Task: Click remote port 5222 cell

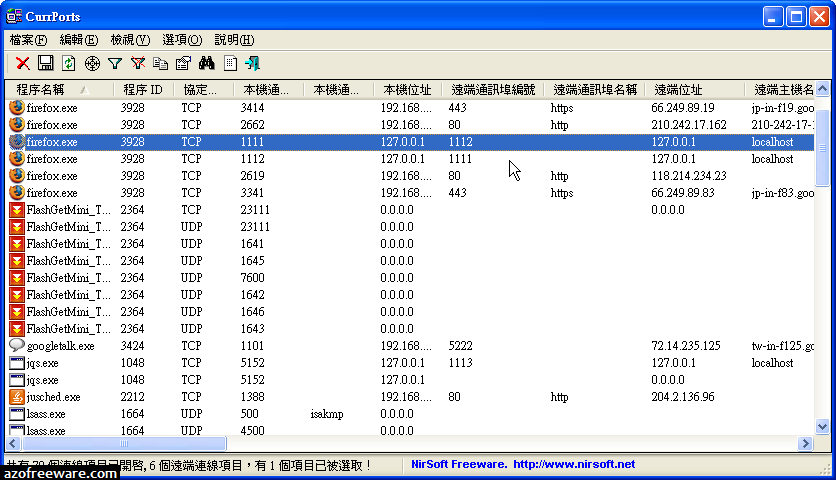Action: 460,346
